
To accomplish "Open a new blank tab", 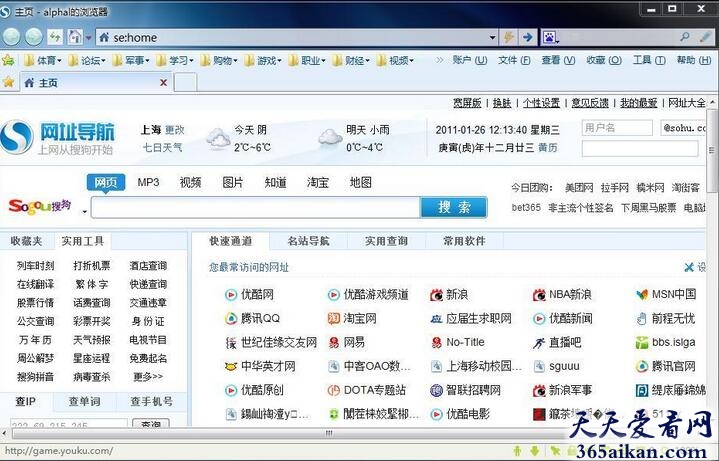I will 186,83.
